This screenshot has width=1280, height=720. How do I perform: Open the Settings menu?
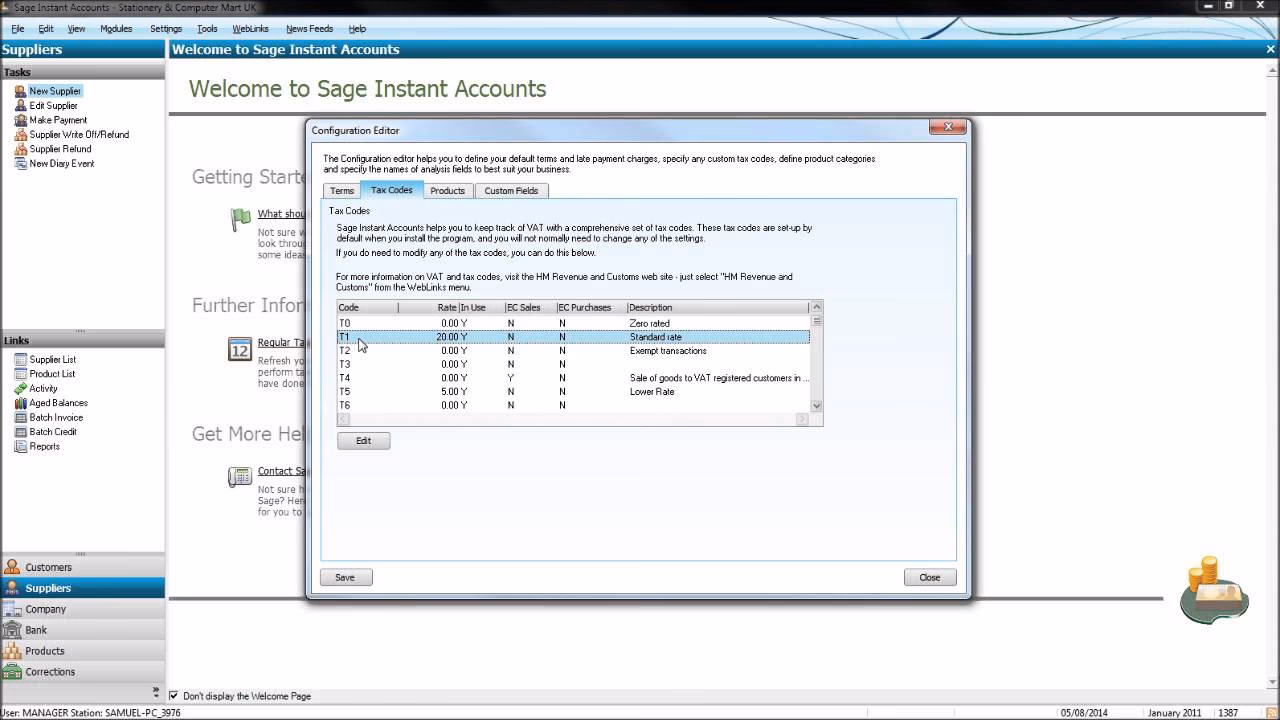[166, 29]
